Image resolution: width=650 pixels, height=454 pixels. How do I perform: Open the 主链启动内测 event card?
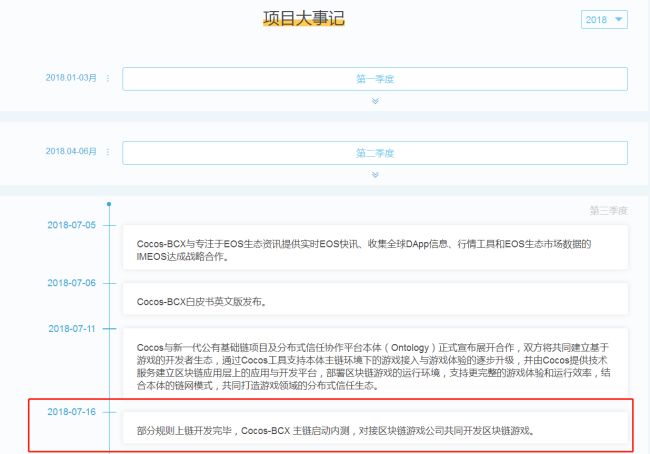375,429
